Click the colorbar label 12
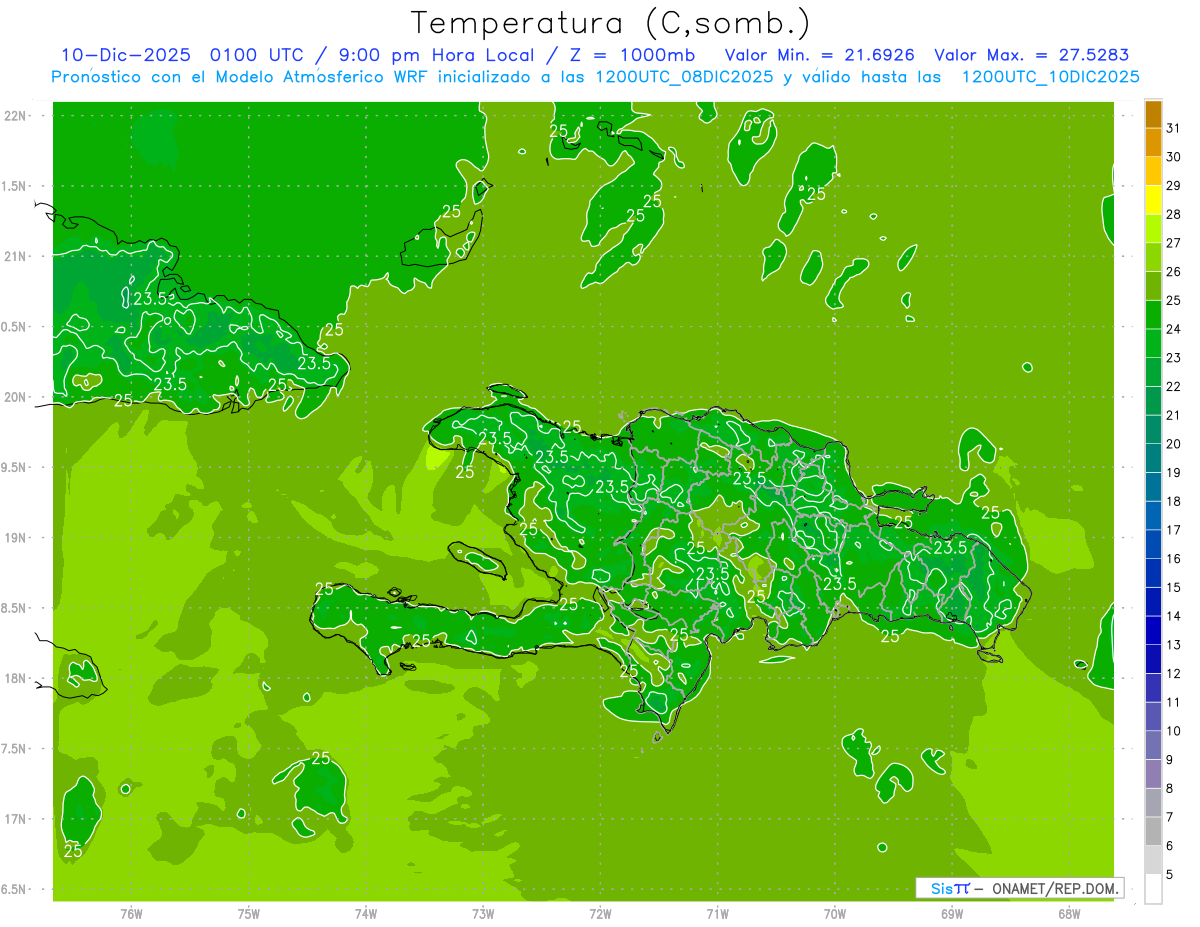The width and height of the screenshot is (1200, 927). pyautogui.click(x=1173, y=674)
